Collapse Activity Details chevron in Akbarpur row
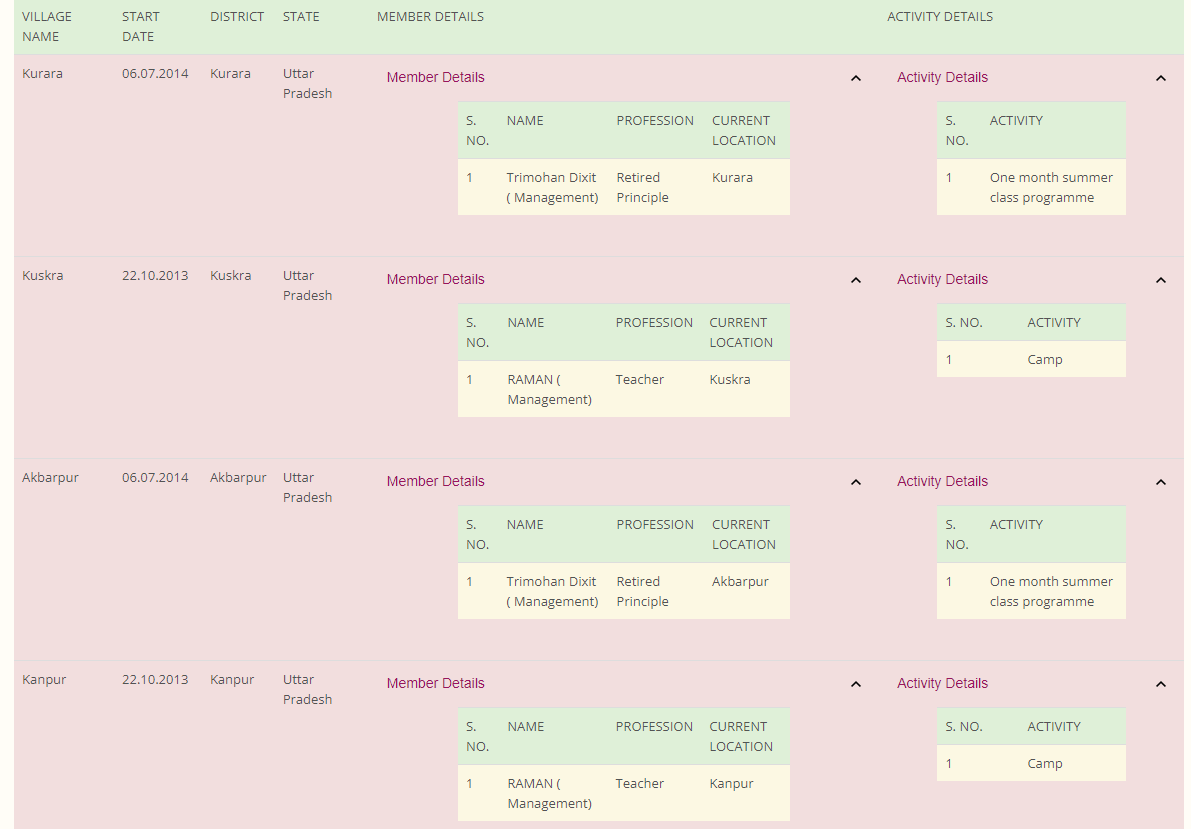The image size is (1191, 829). (1160, 482)
